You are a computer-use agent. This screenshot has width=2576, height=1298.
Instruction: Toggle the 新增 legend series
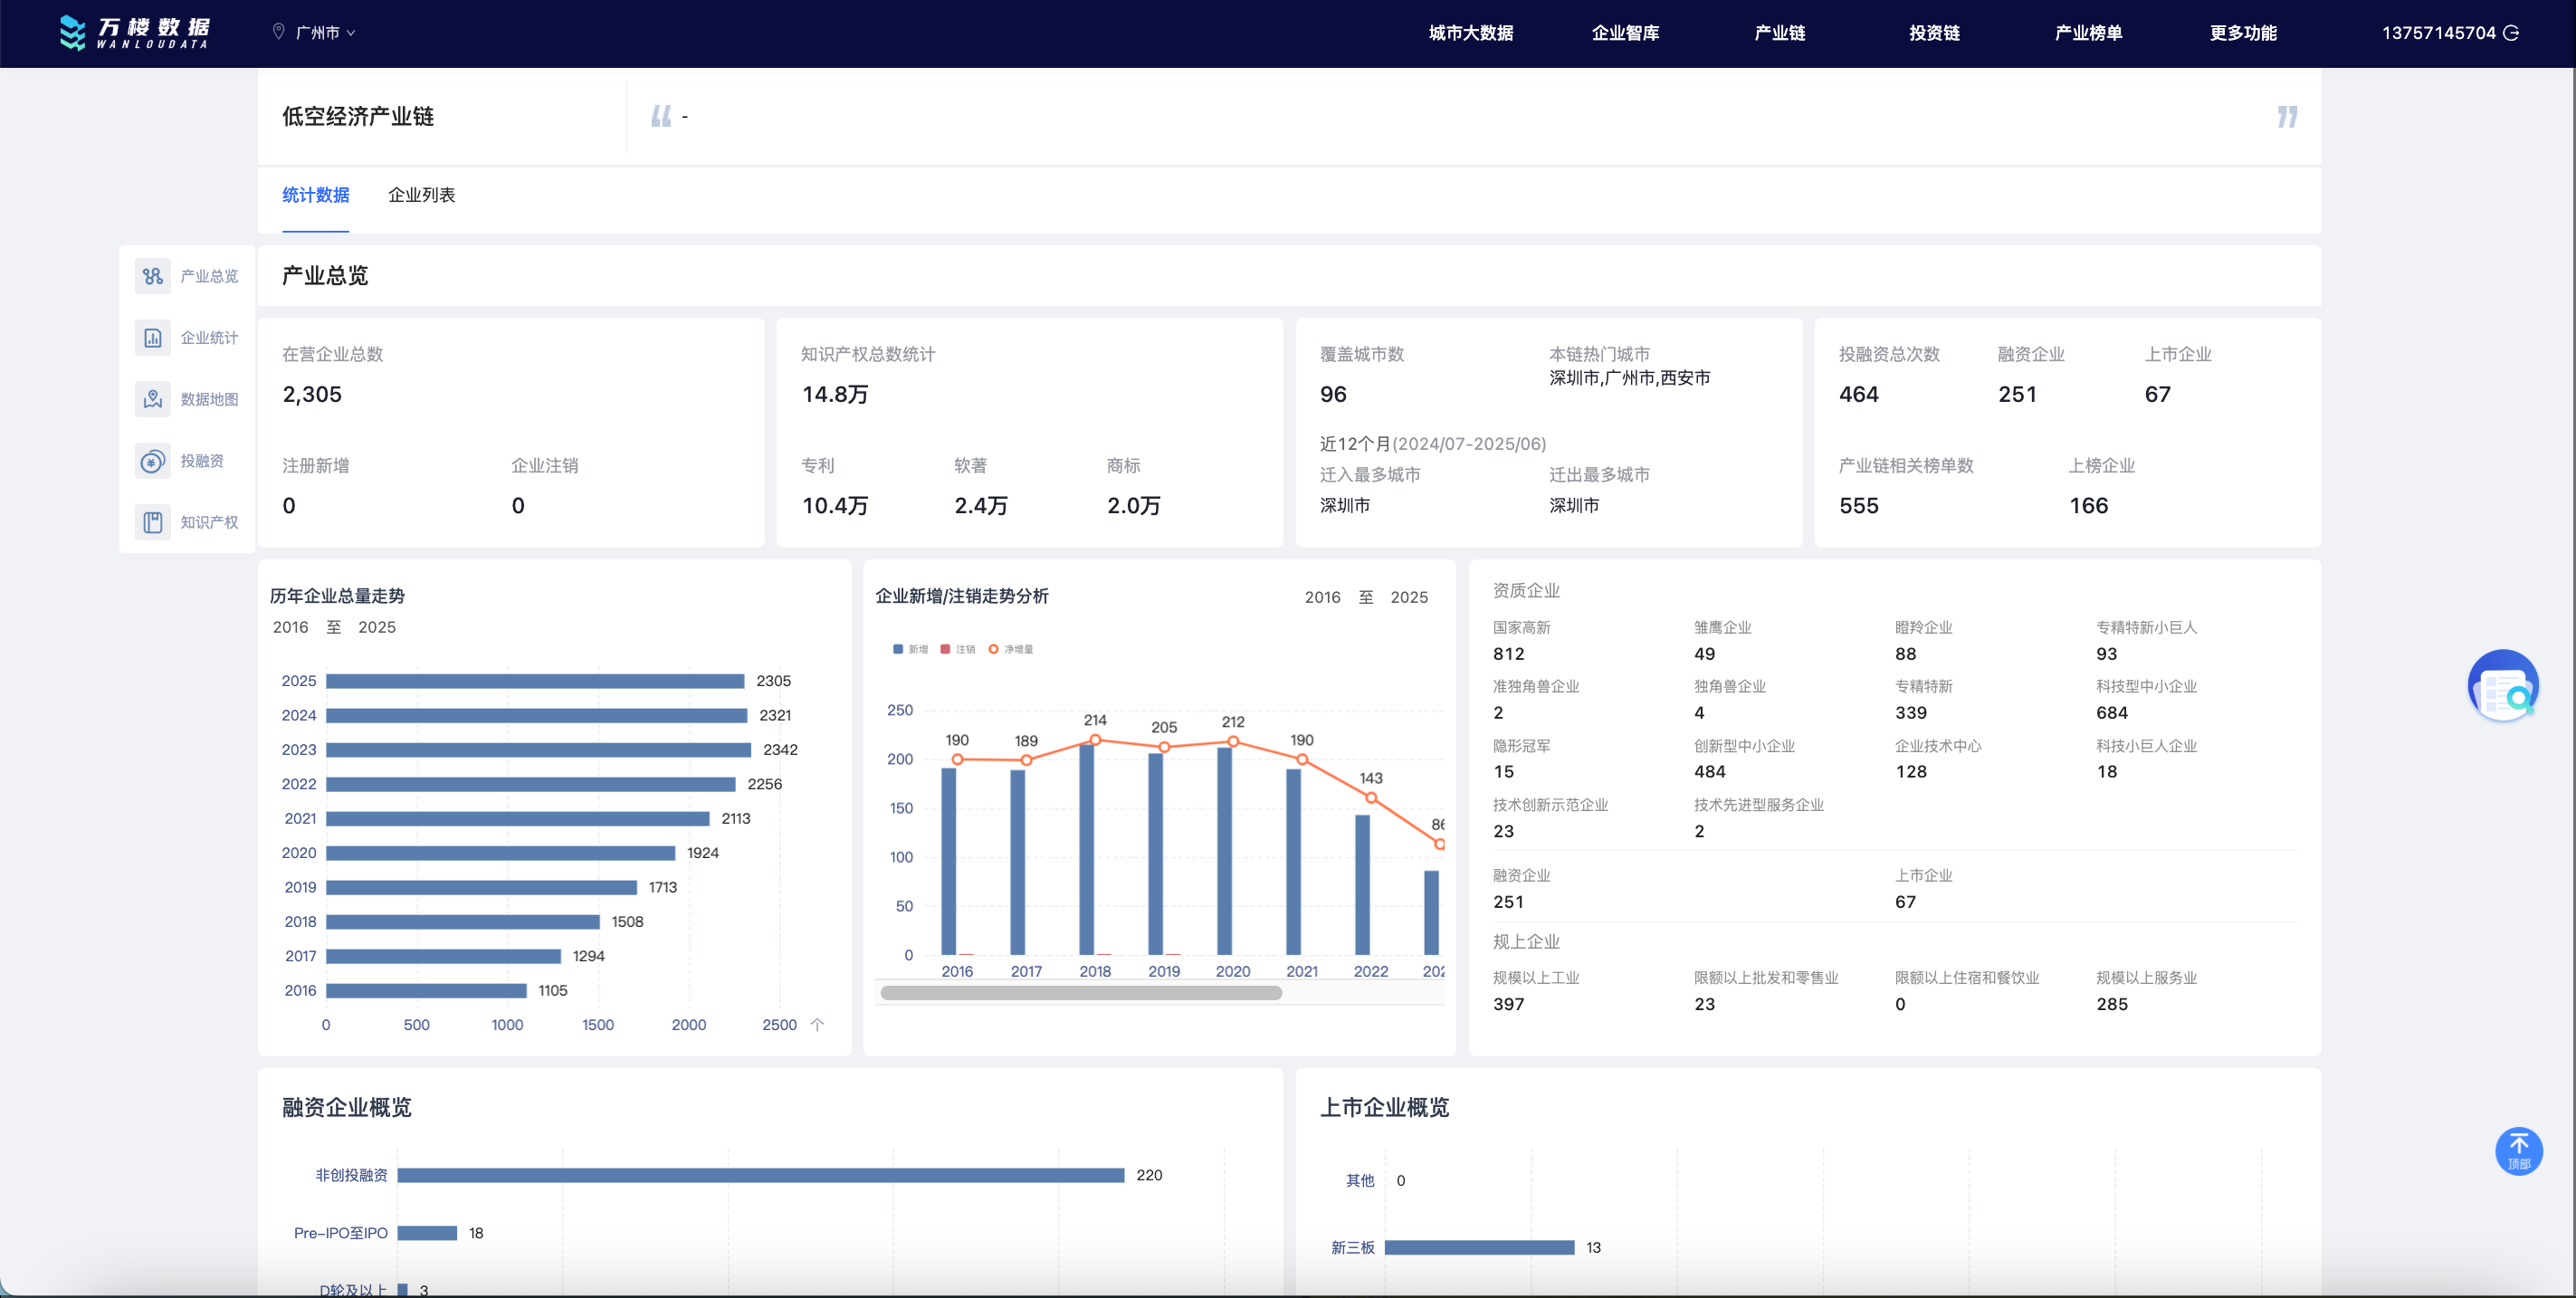pyautogui.click(x=910, y=649)
